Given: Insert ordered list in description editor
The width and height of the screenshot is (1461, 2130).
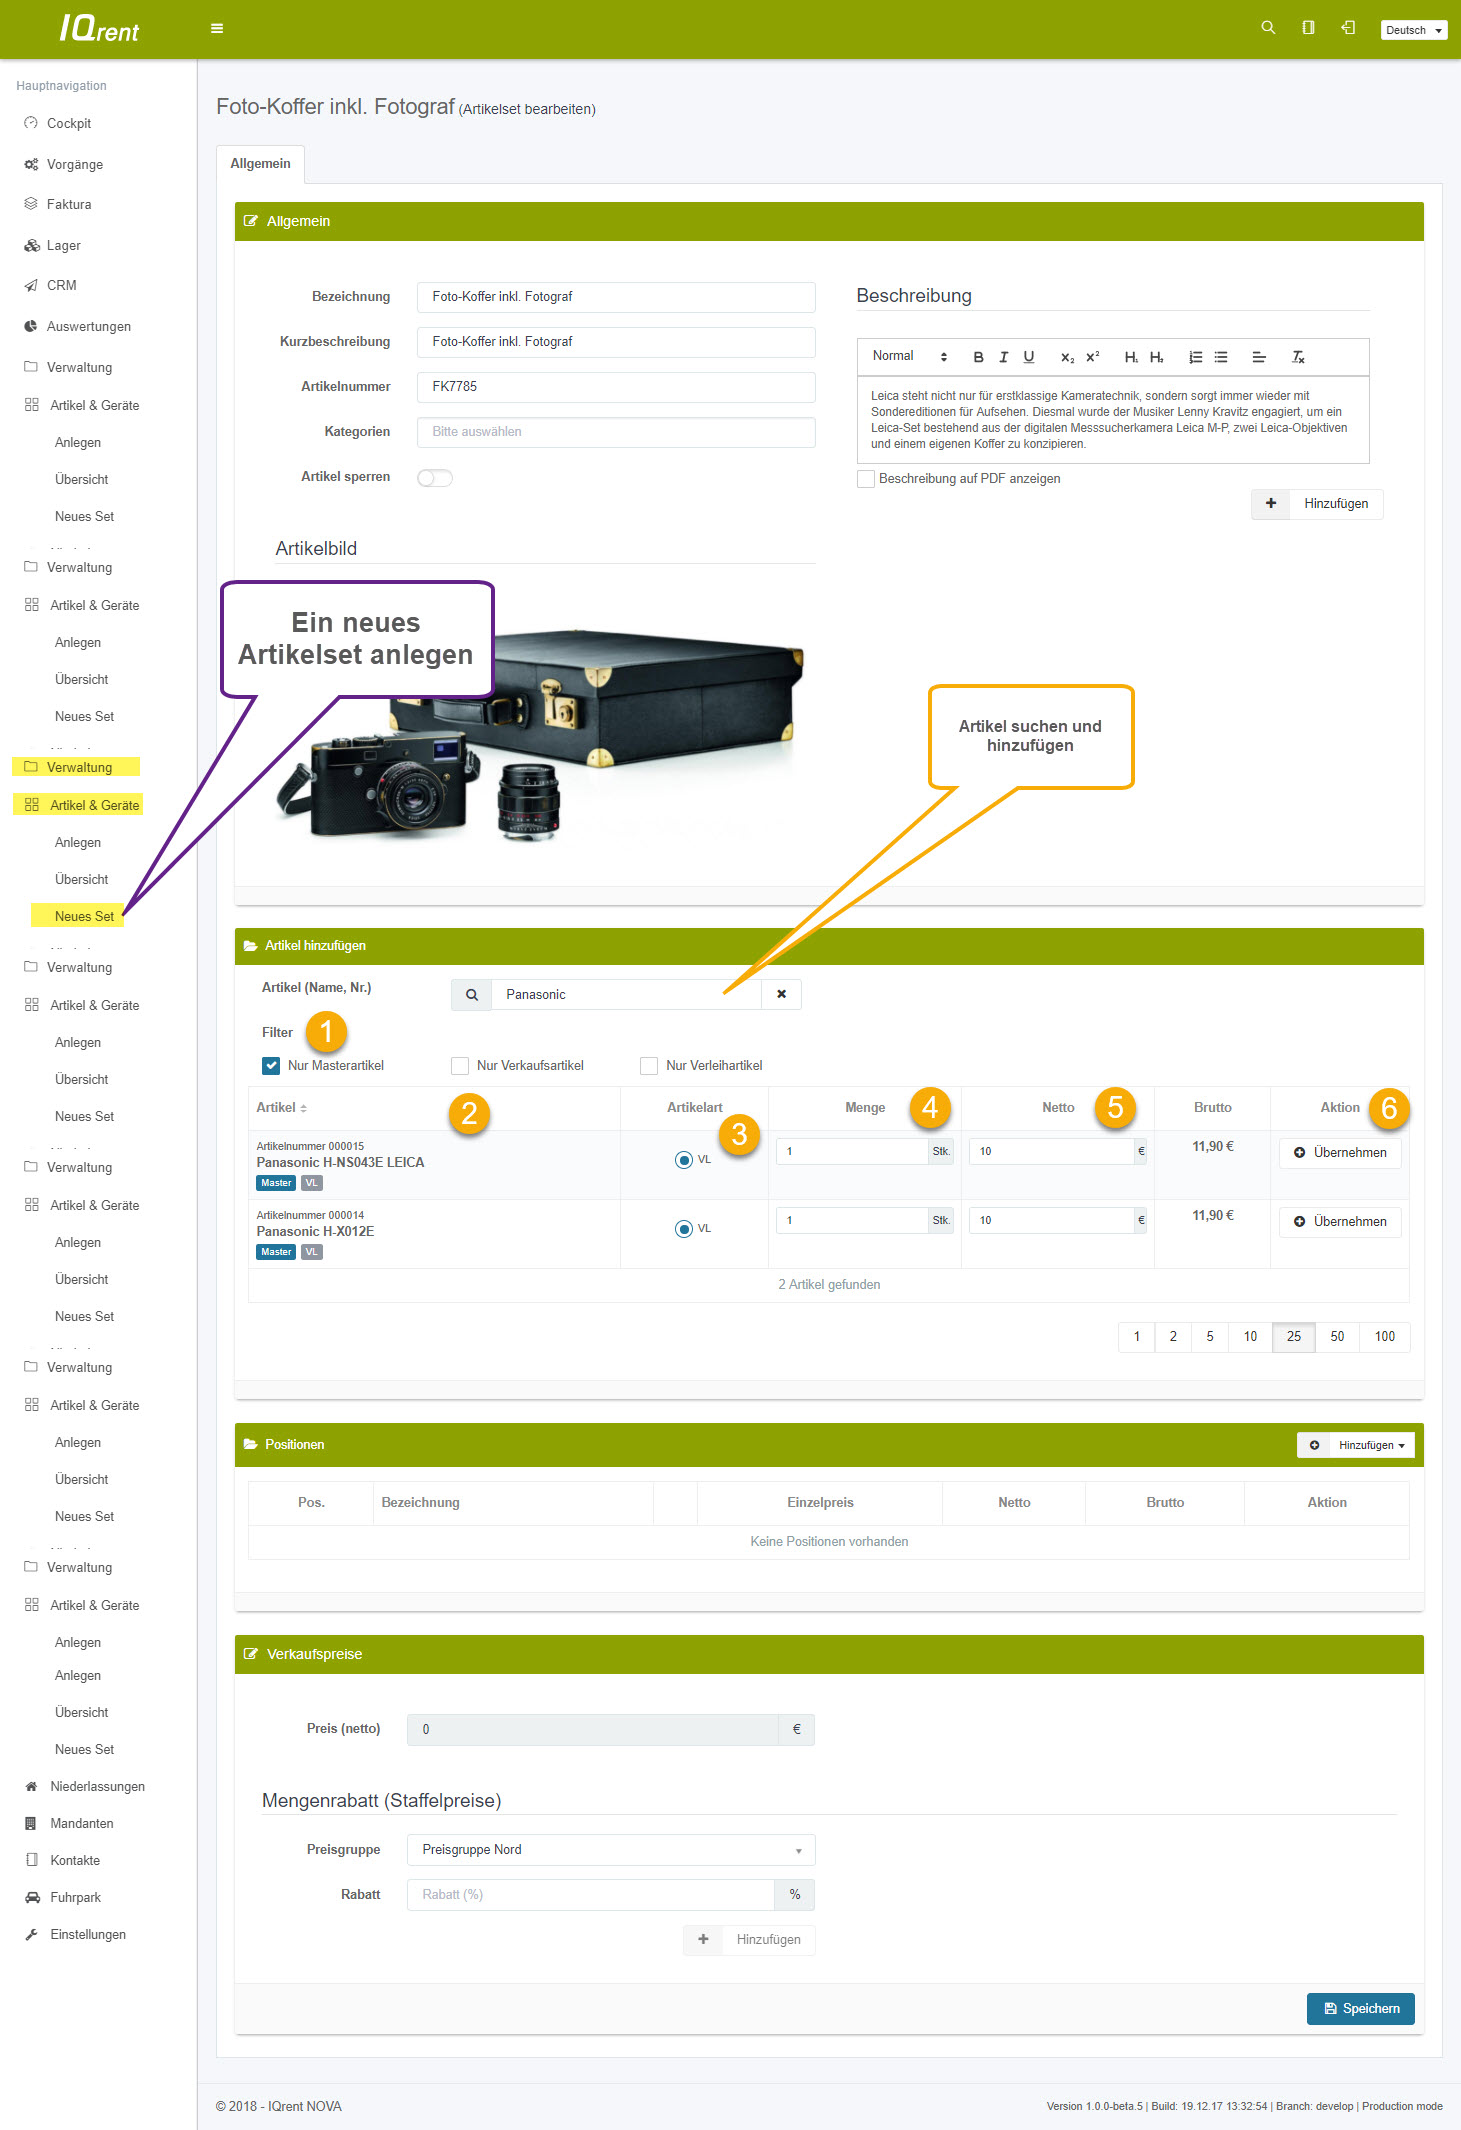Looking at the screenshot, I should pos(1195,357).
